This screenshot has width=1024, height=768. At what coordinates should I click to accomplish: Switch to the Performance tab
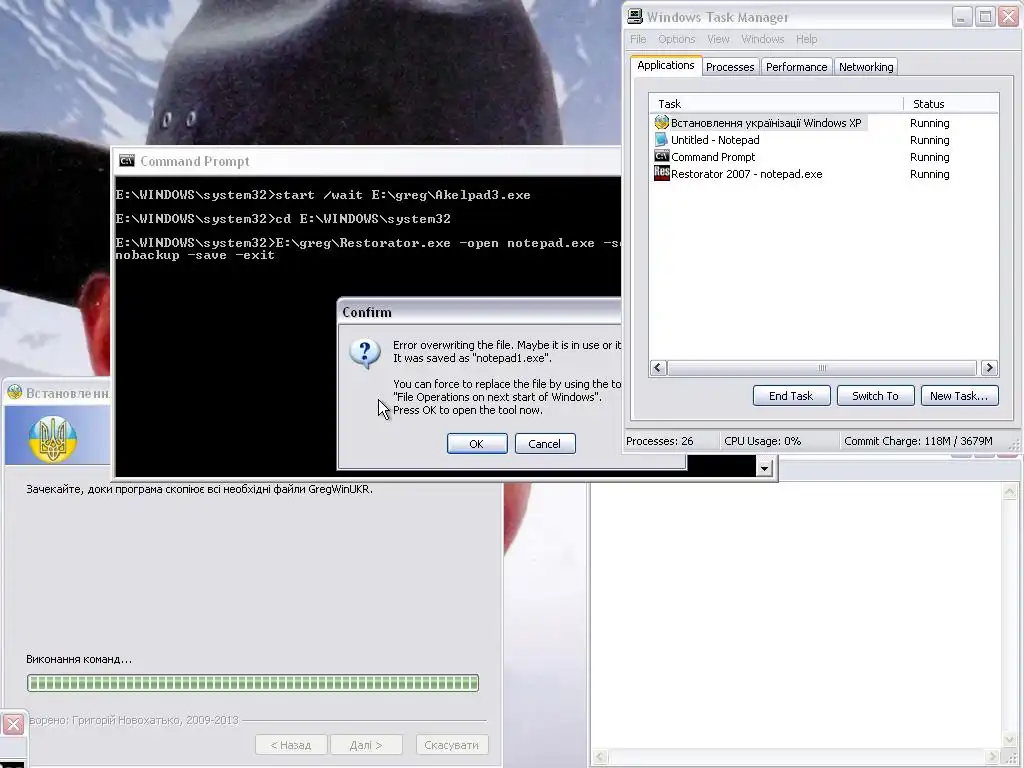(796, 67)
